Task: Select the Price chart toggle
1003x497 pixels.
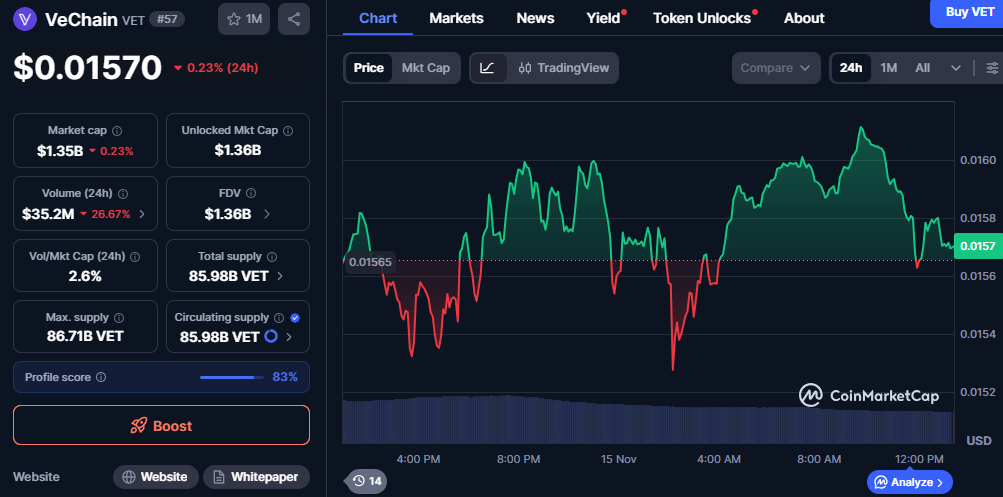Action: (x=369, y=68)
